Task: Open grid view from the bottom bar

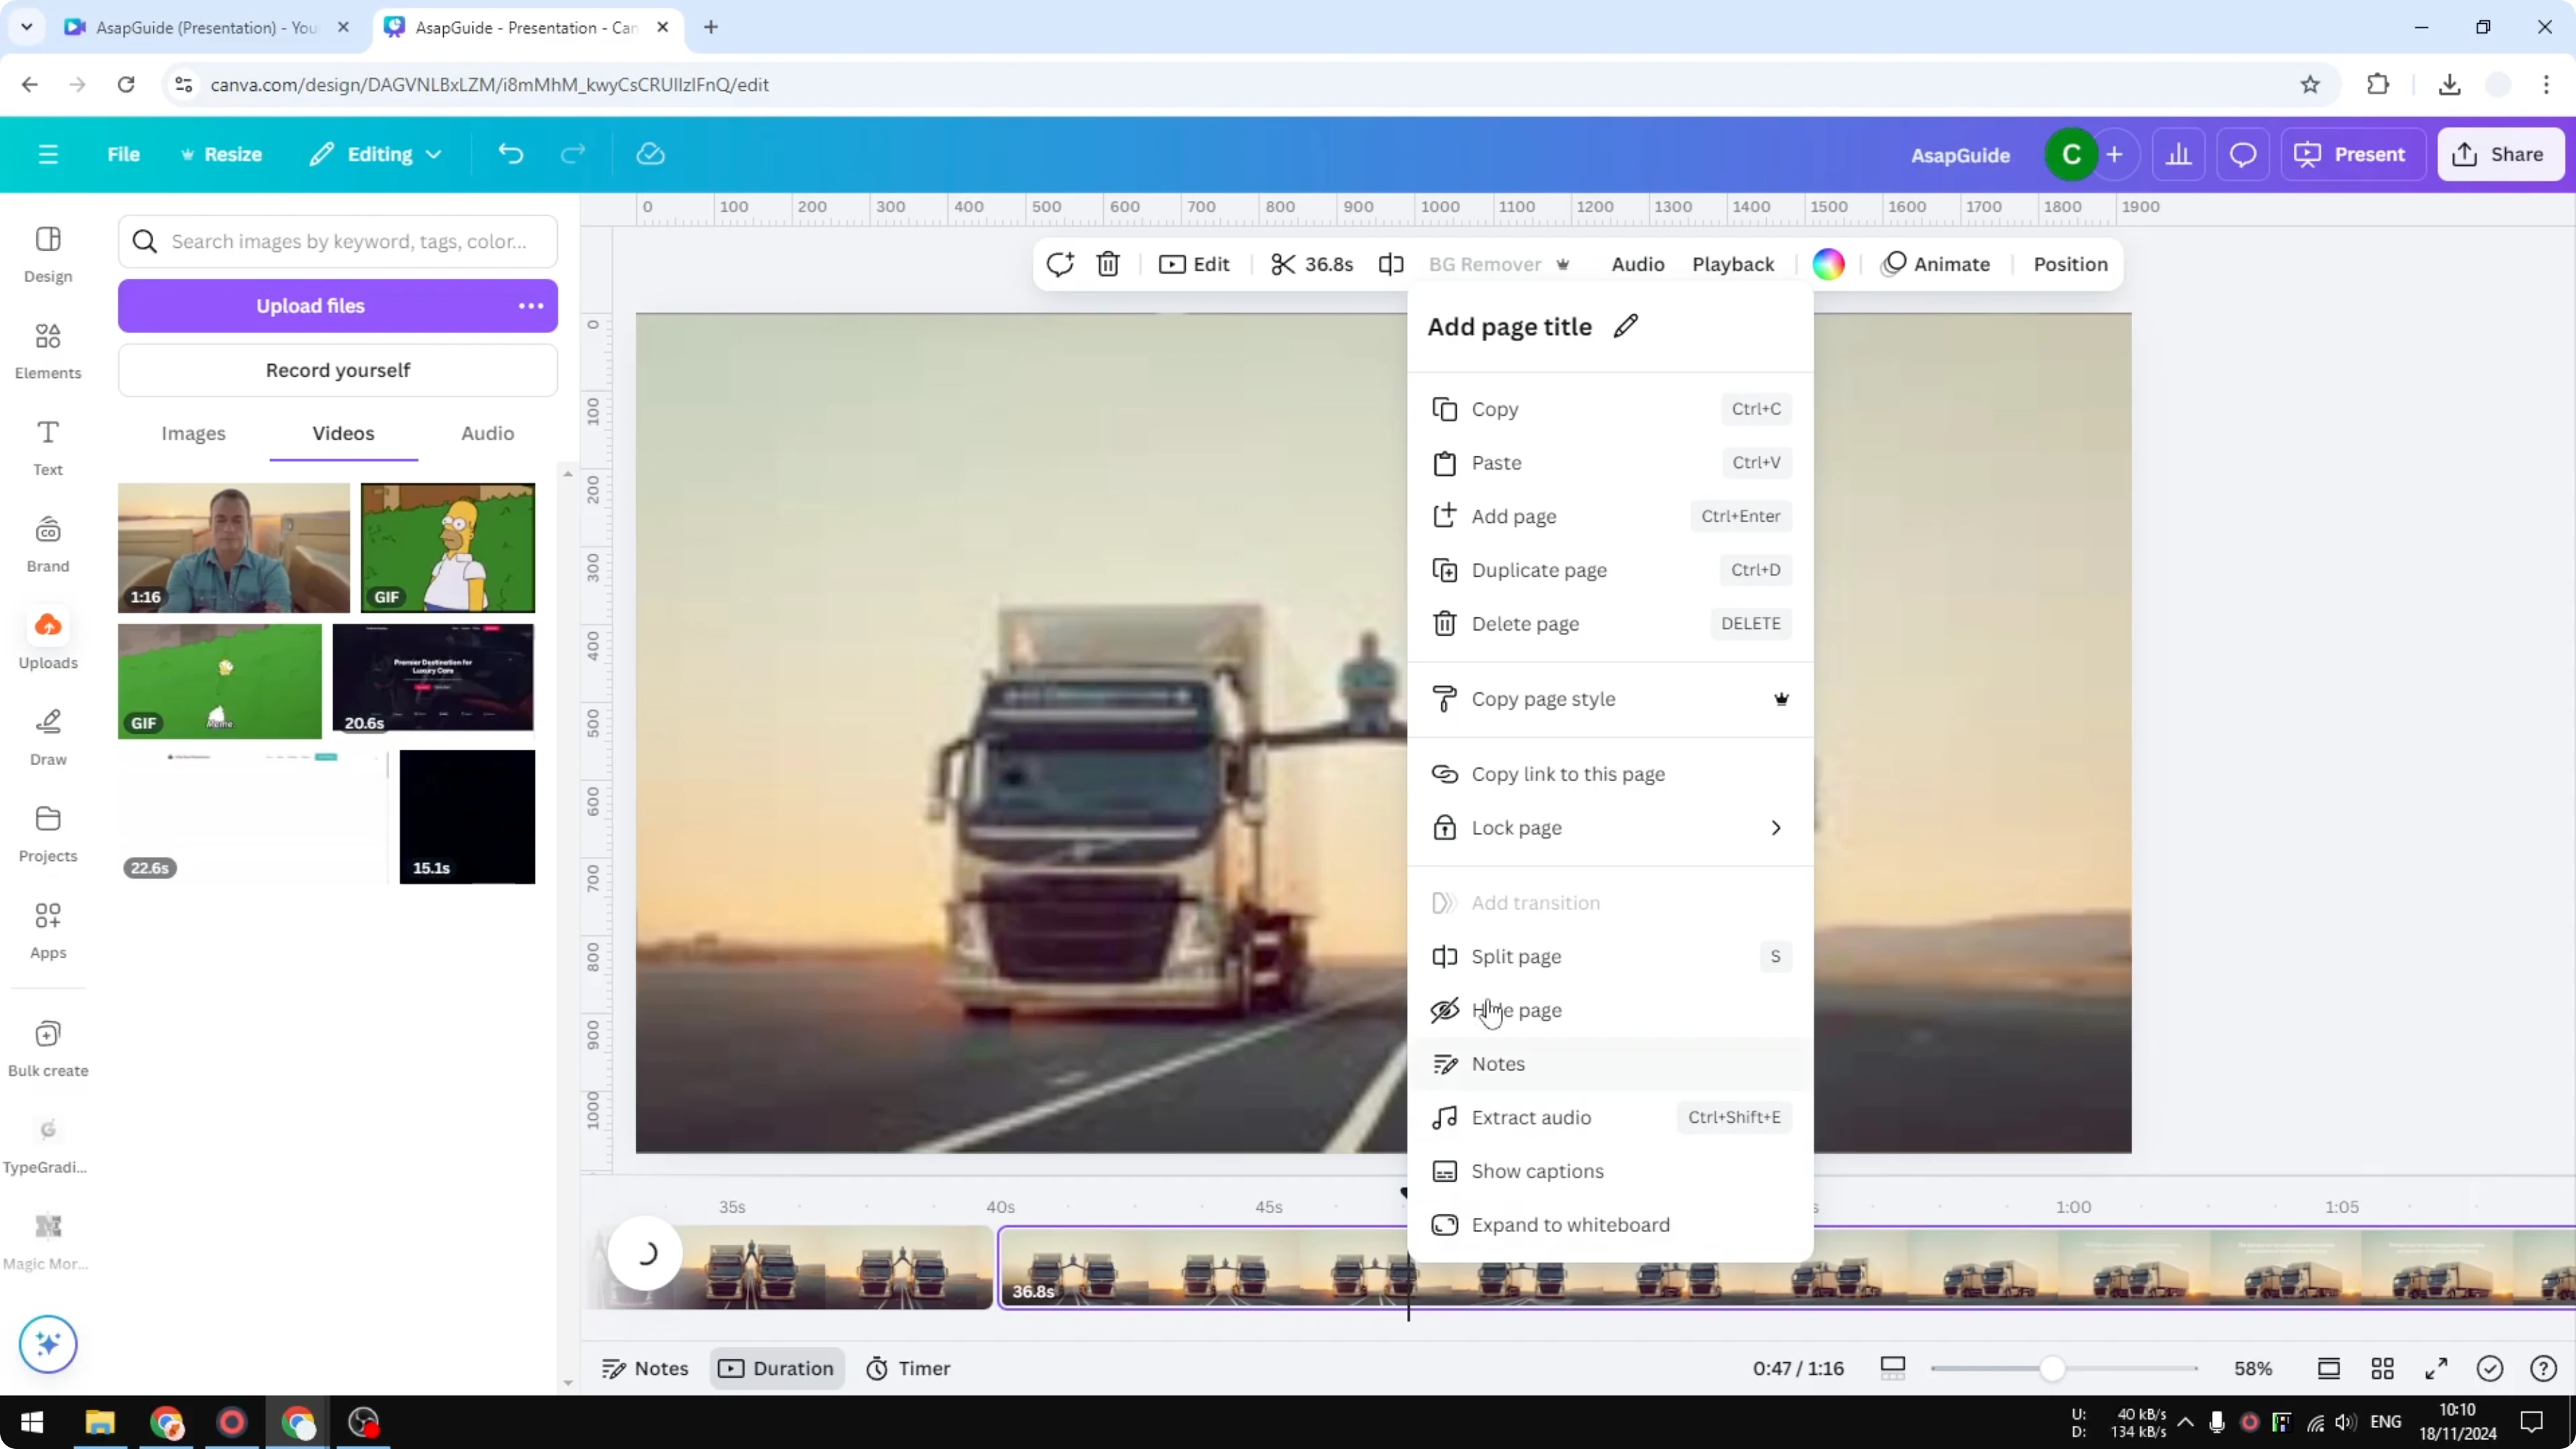Action: [x=2383, y=1368]
